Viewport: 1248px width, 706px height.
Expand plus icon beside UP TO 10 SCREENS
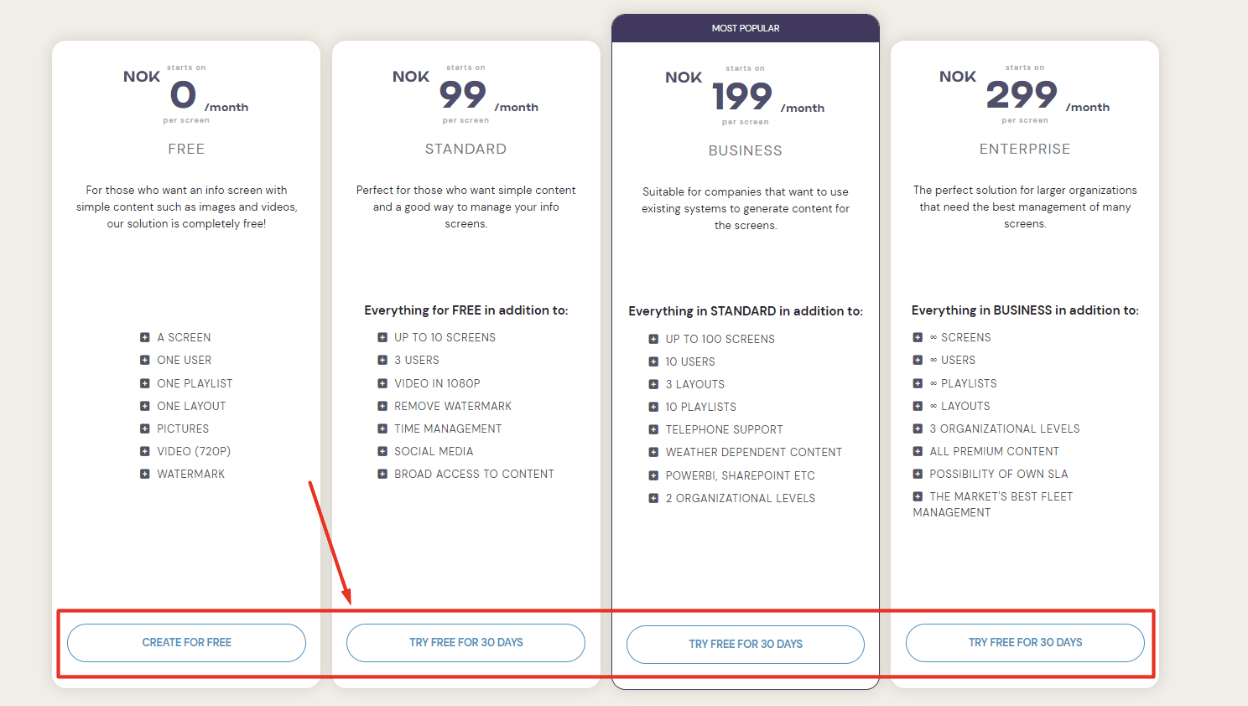pos(382,338)
